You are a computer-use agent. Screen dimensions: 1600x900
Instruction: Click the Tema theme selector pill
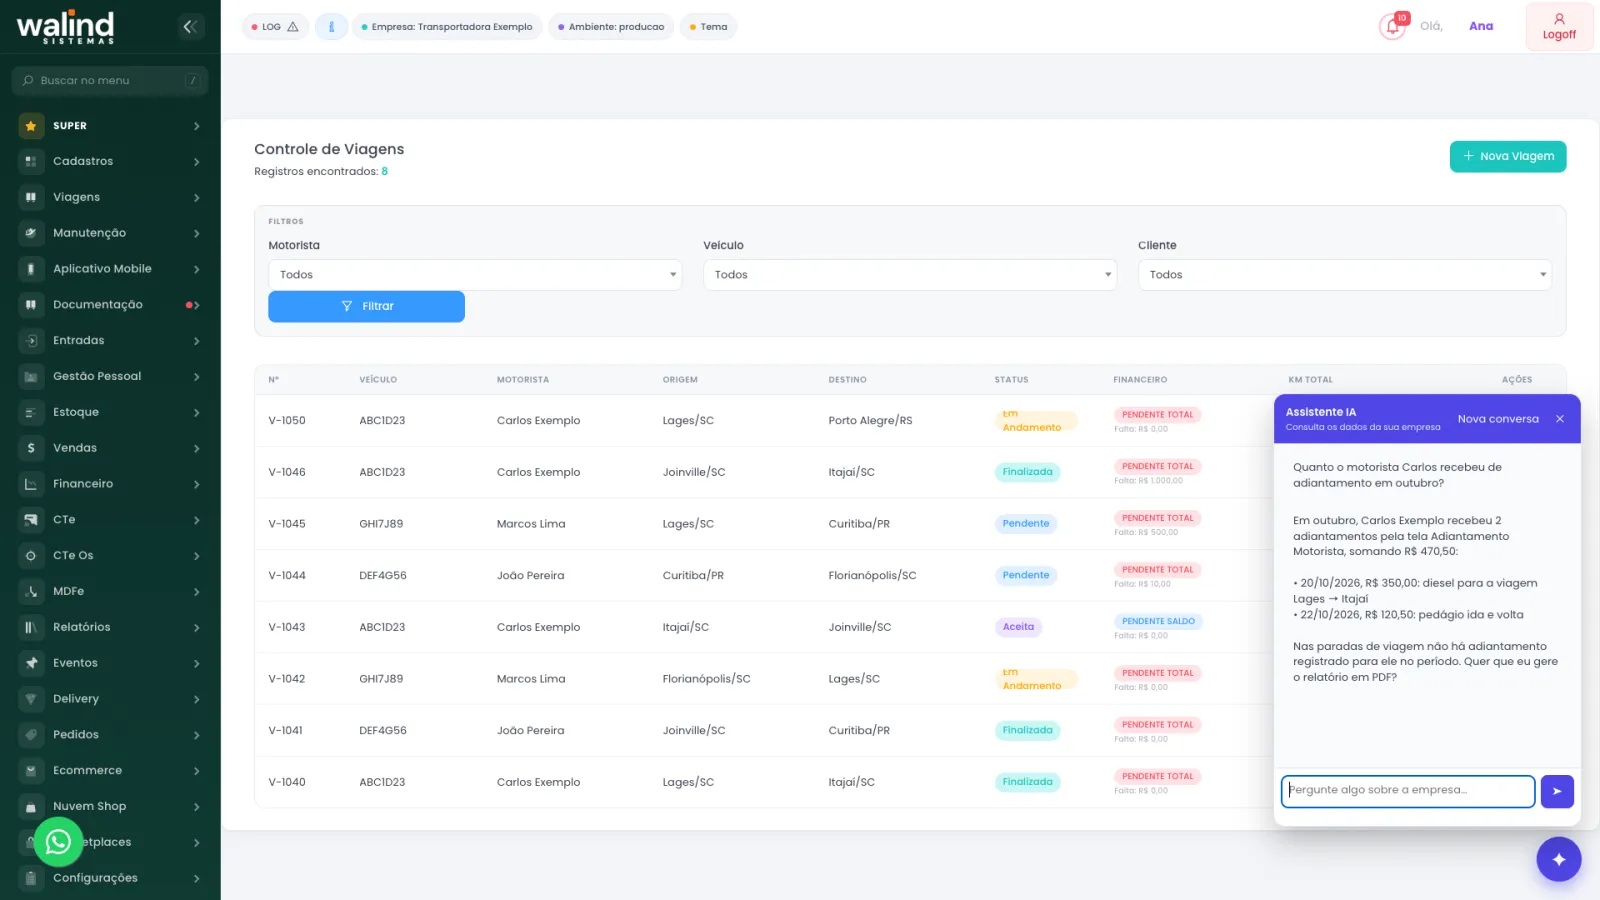[x=708, y=27]
